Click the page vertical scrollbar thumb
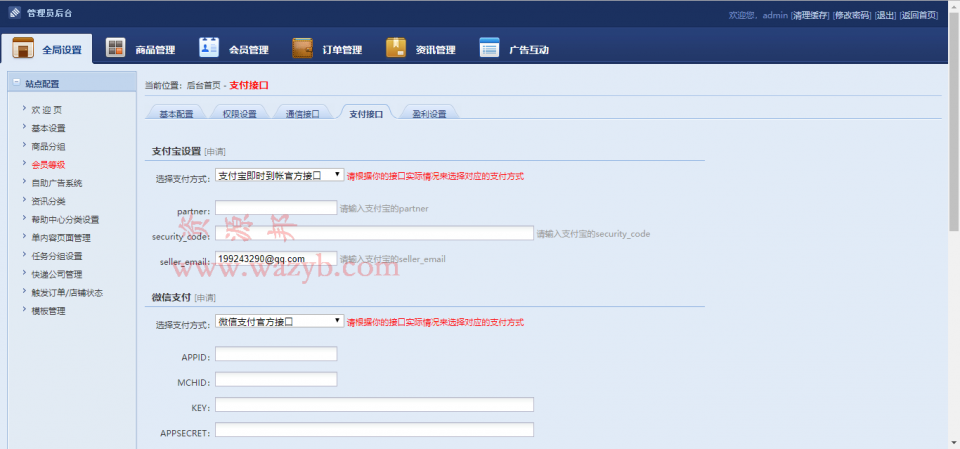960x449 pixels. [954, 121]
